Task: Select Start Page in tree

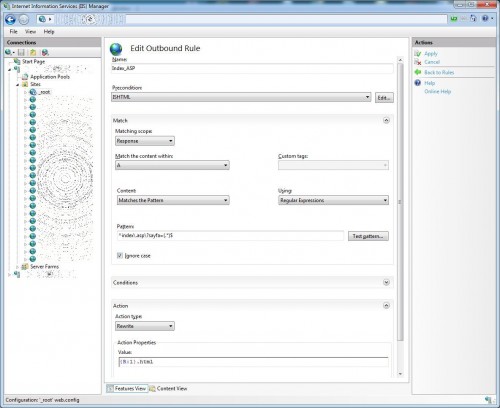Action: click(33, 61)
